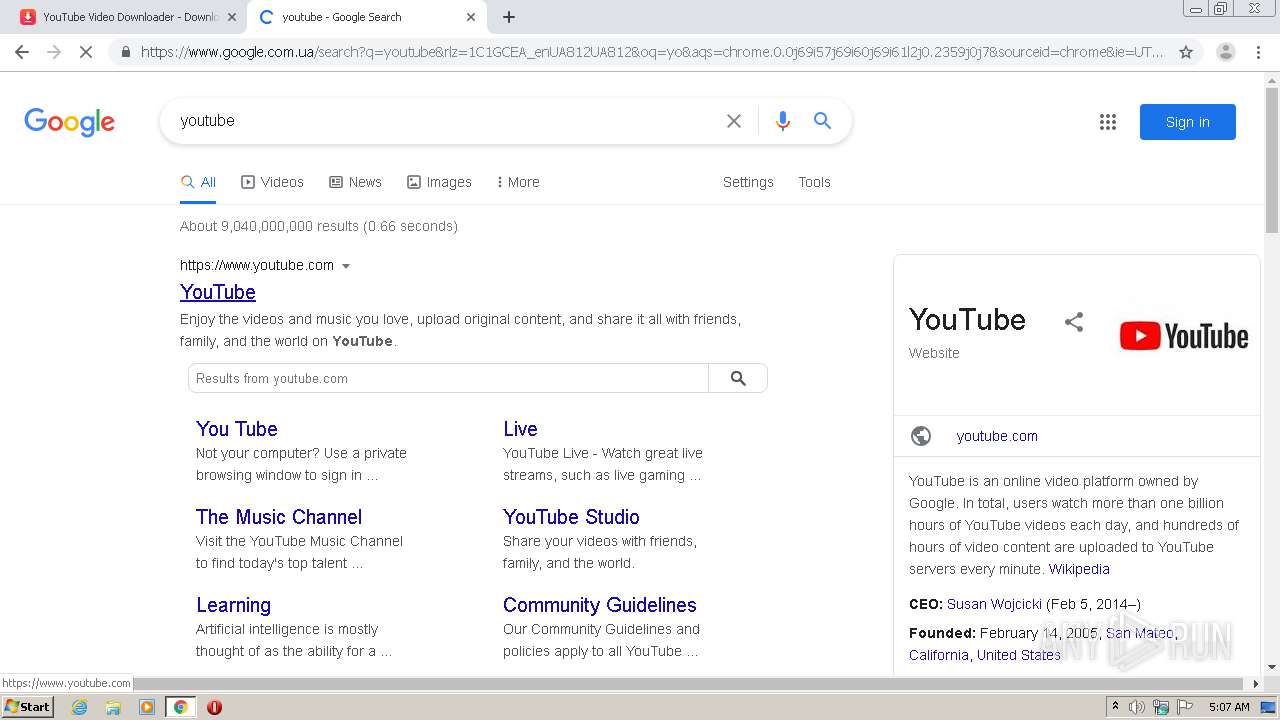Open the Tools options
This screenshot has height=720, width=1280.
tap(814, 182)
